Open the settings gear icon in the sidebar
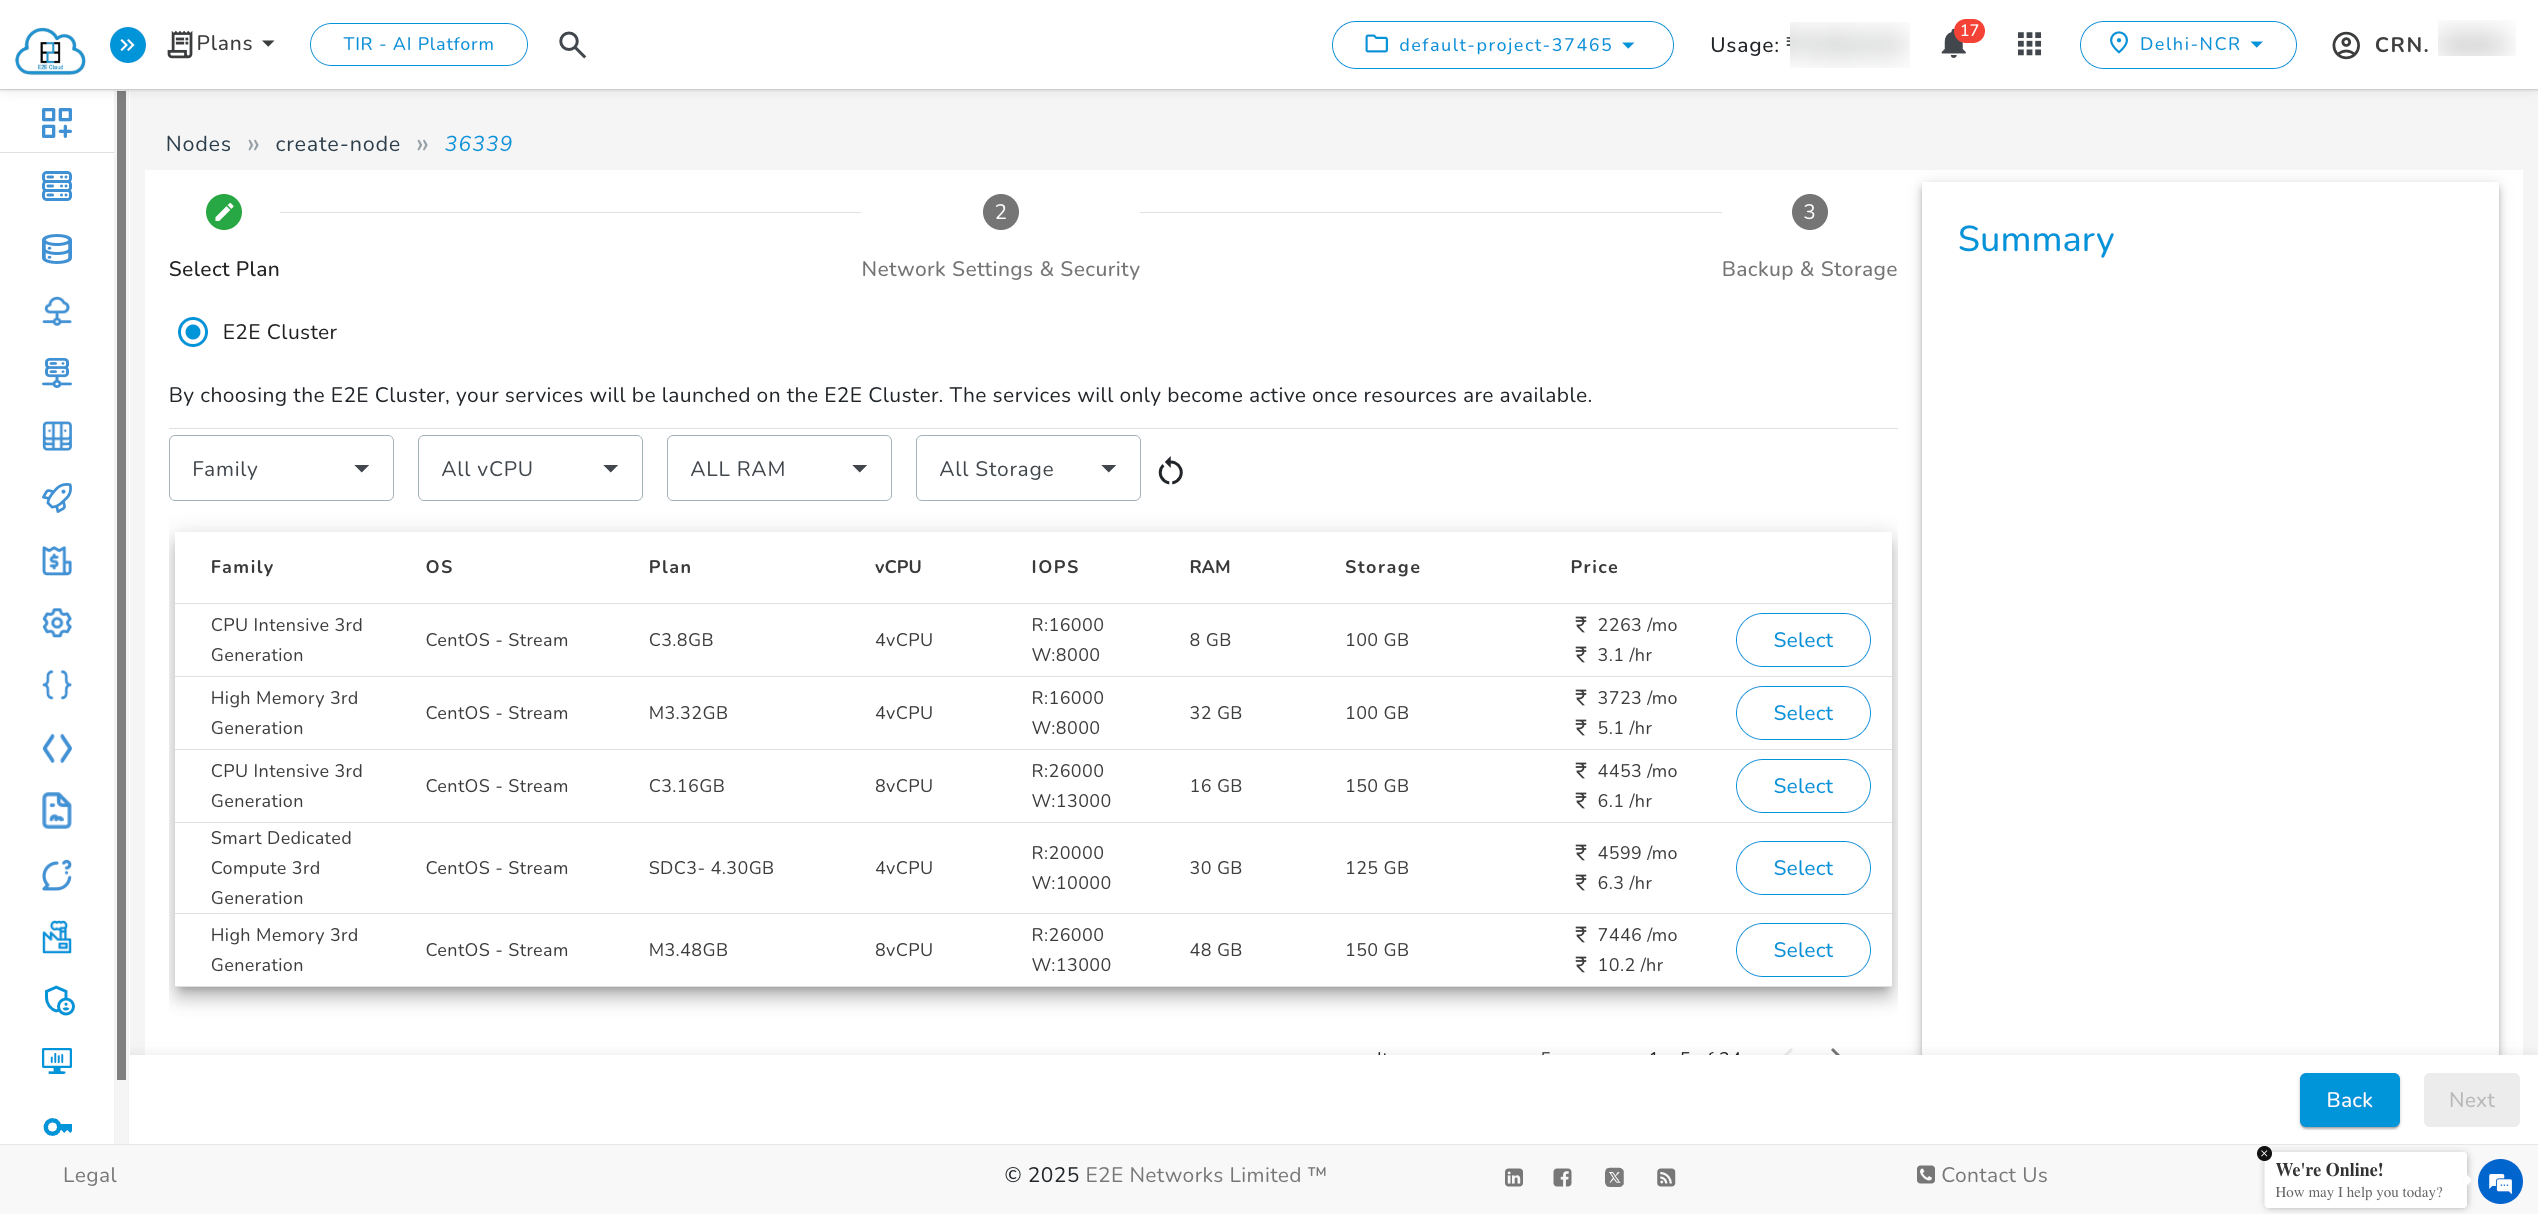 pyautogui.click(x=57, y=623)
